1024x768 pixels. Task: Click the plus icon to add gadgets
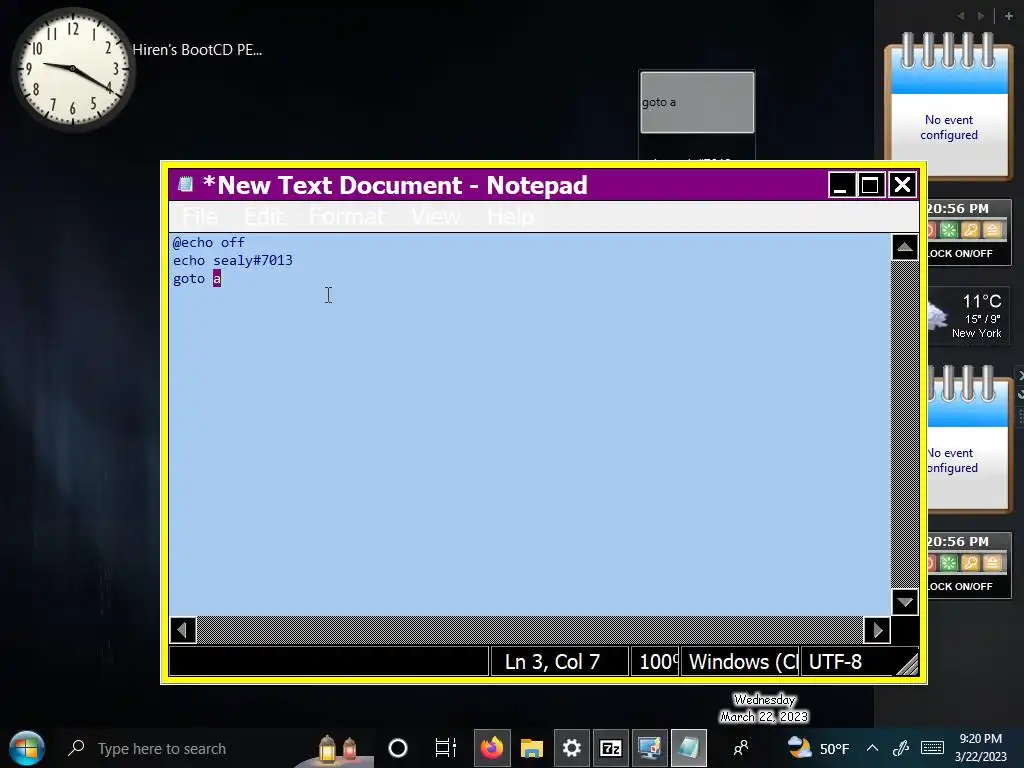1008,16
